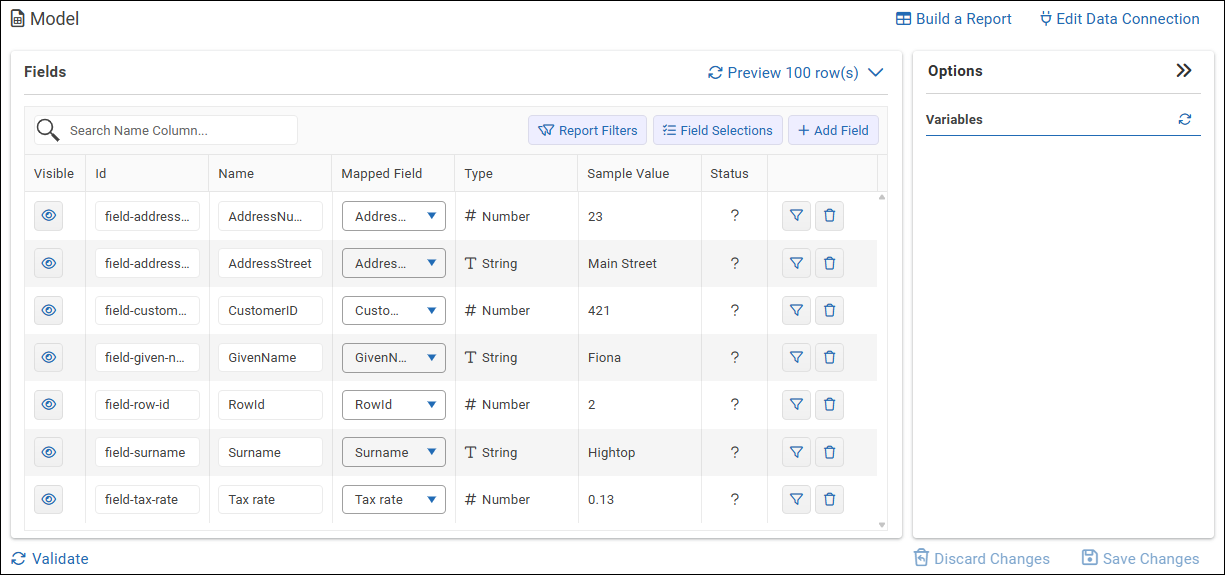
Task: Click the trash icon in the GivenName row
Action: [829, 357]
